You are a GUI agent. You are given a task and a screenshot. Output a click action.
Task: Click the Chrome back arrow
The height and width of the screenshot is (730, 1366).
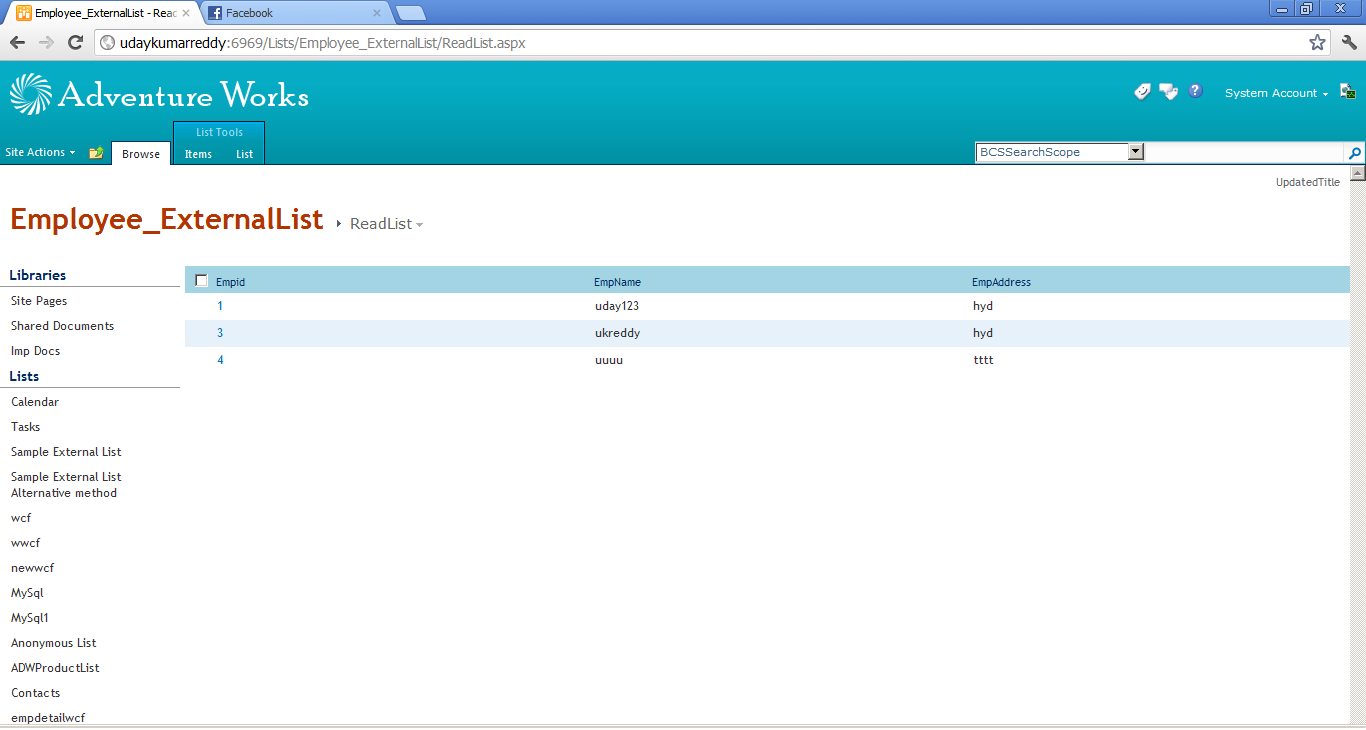coord(17,42)
